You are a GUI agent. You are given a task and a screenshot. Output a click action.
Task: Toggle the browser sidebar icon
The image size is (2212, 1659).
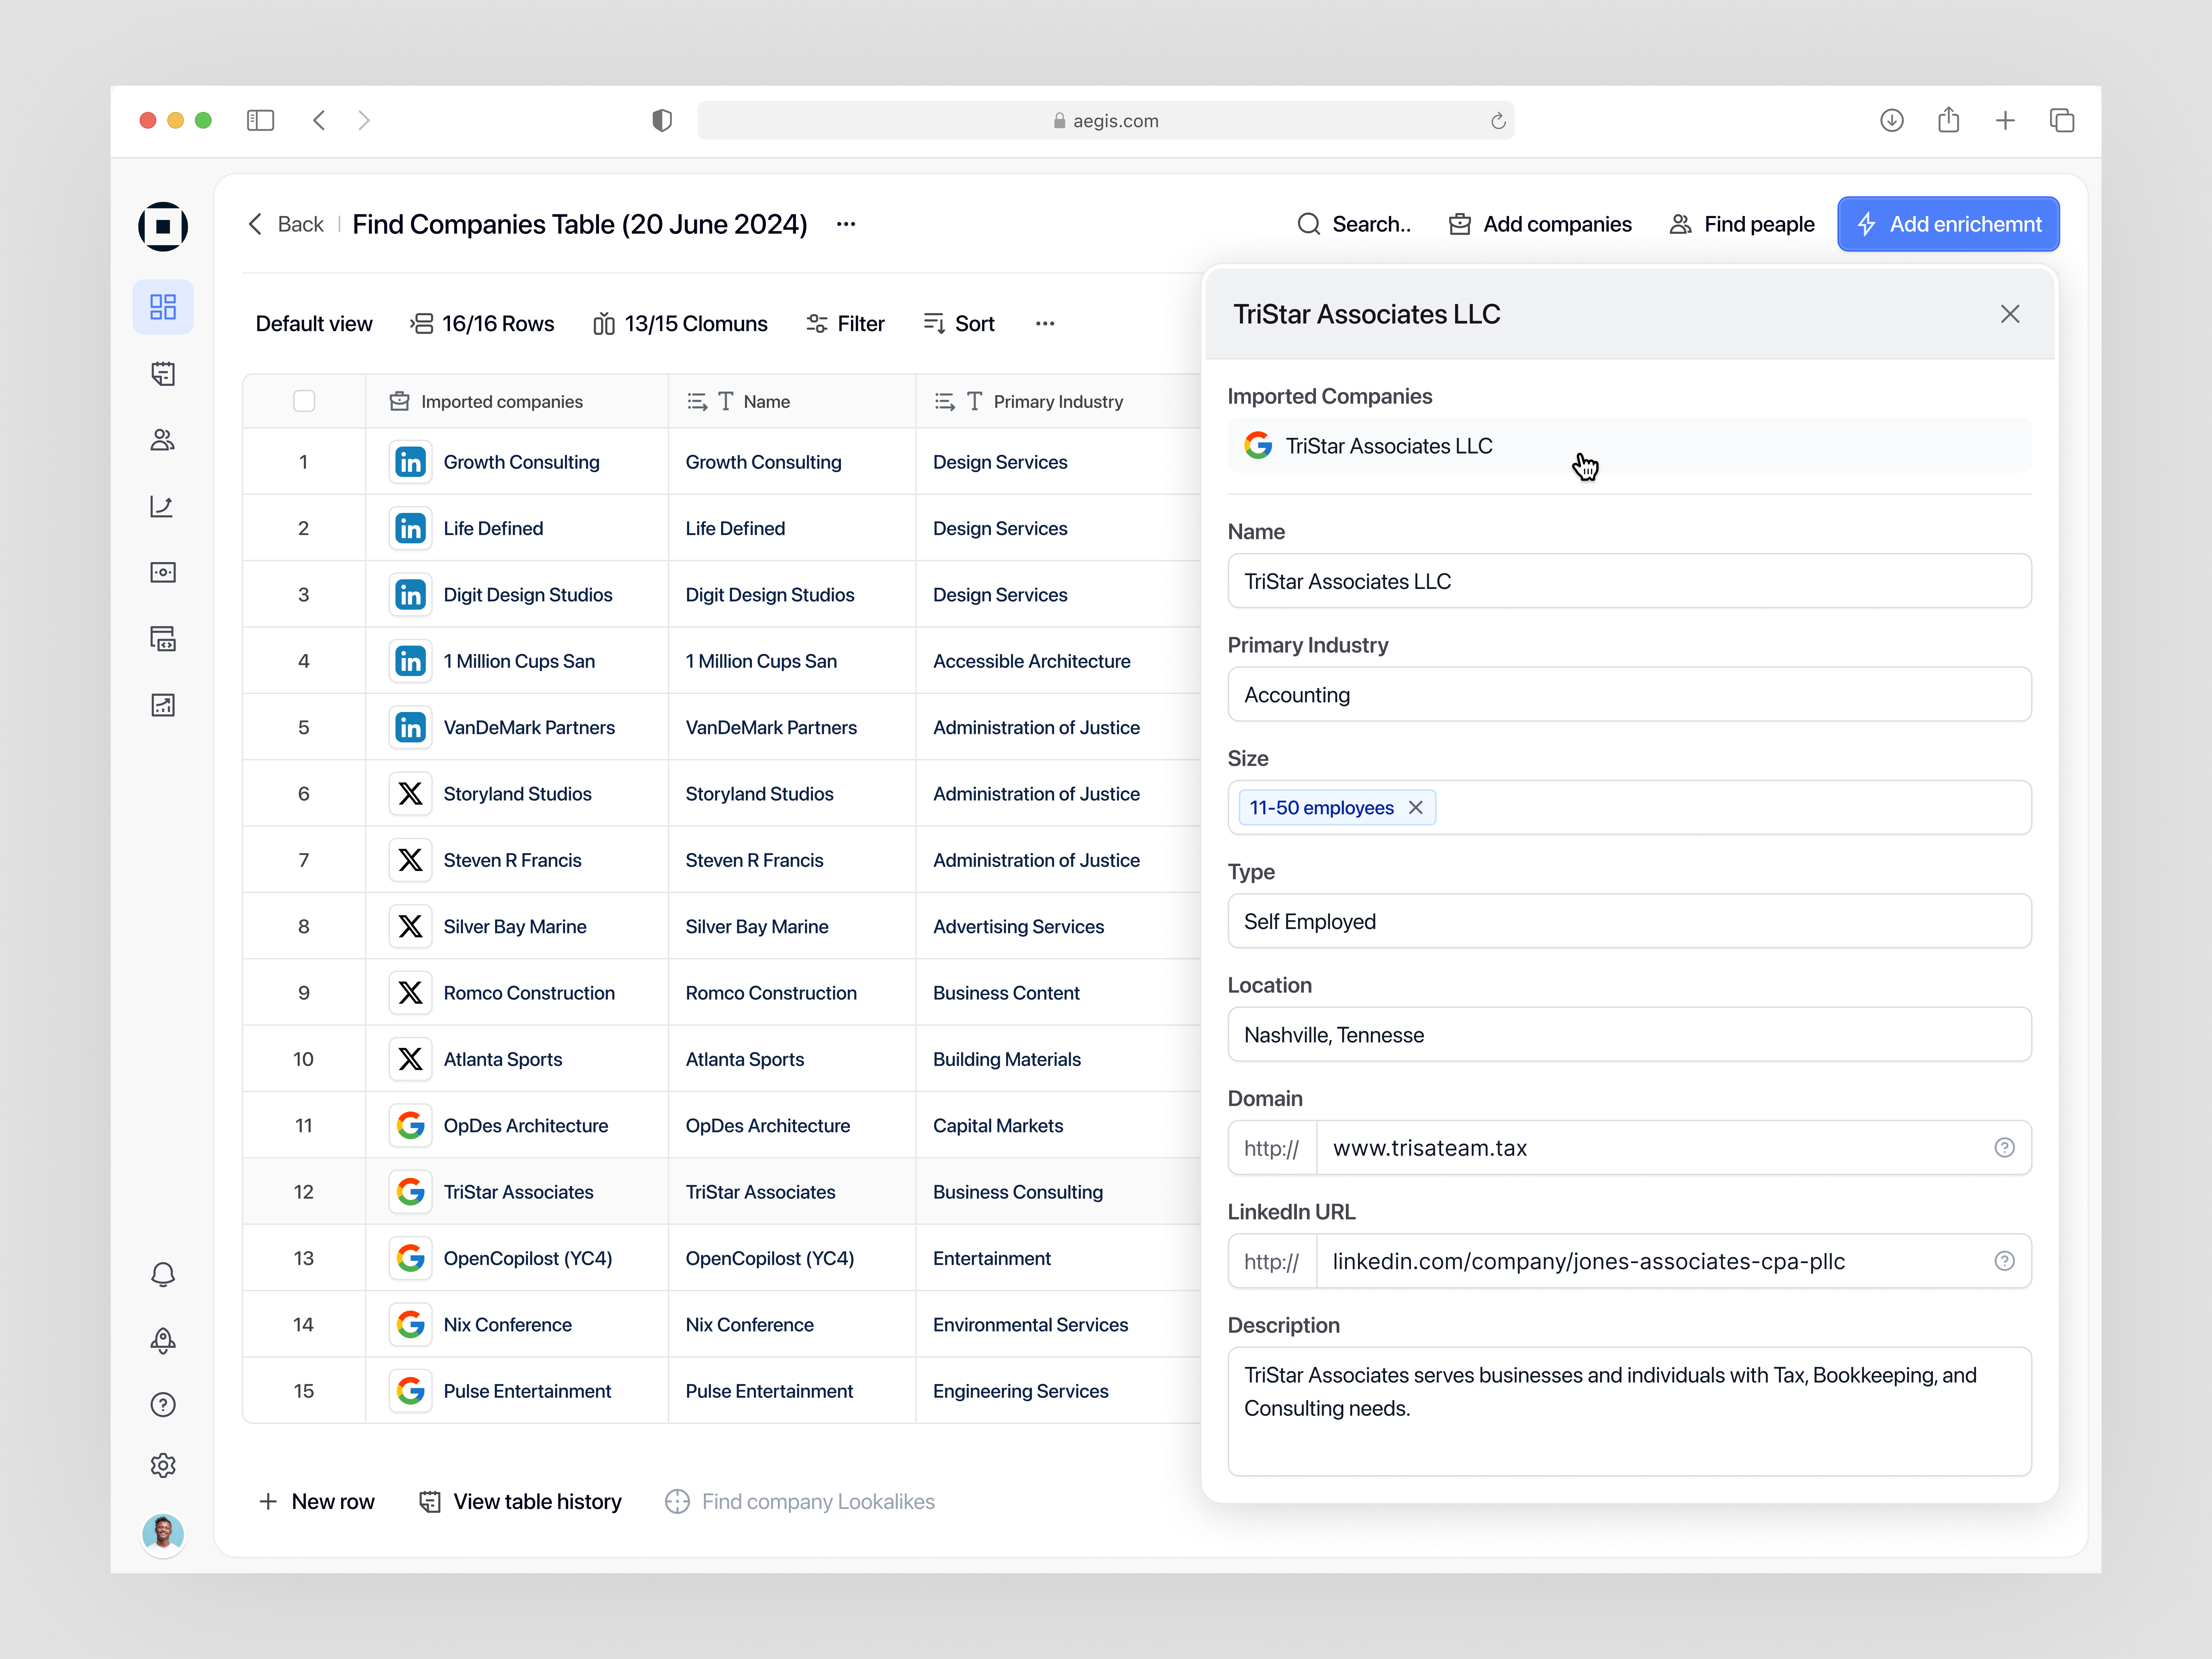(260, 121)
